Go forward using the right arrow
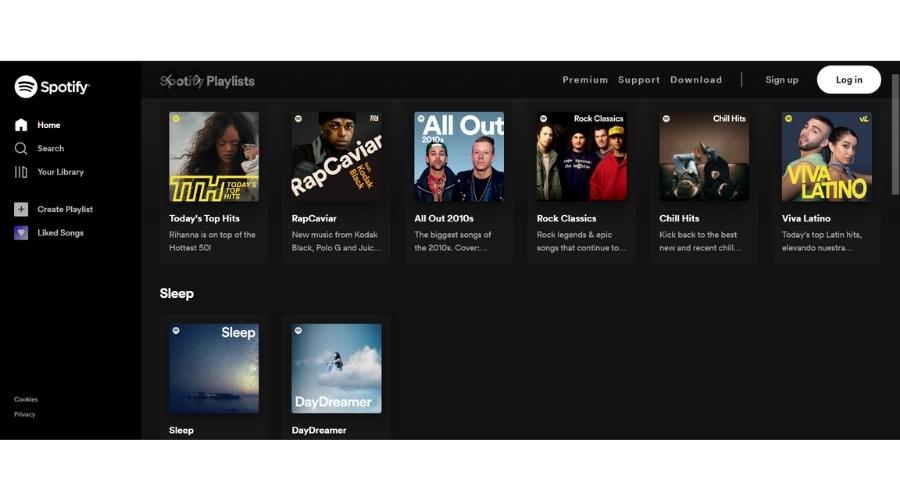Image resolution: width=900 pixels, height=500 pixels. tap(197, 80)
